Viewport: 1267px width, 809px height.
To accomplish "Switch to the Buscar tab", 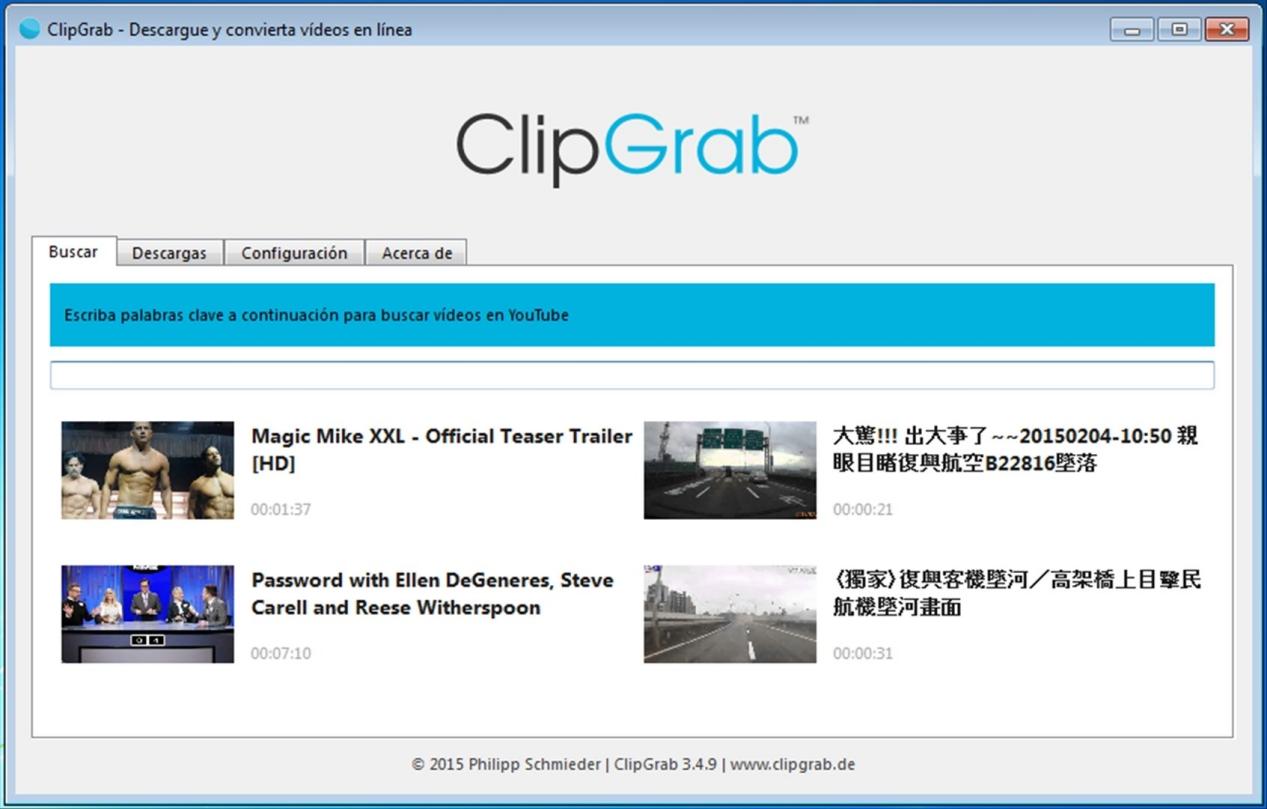I will (74, 252).
